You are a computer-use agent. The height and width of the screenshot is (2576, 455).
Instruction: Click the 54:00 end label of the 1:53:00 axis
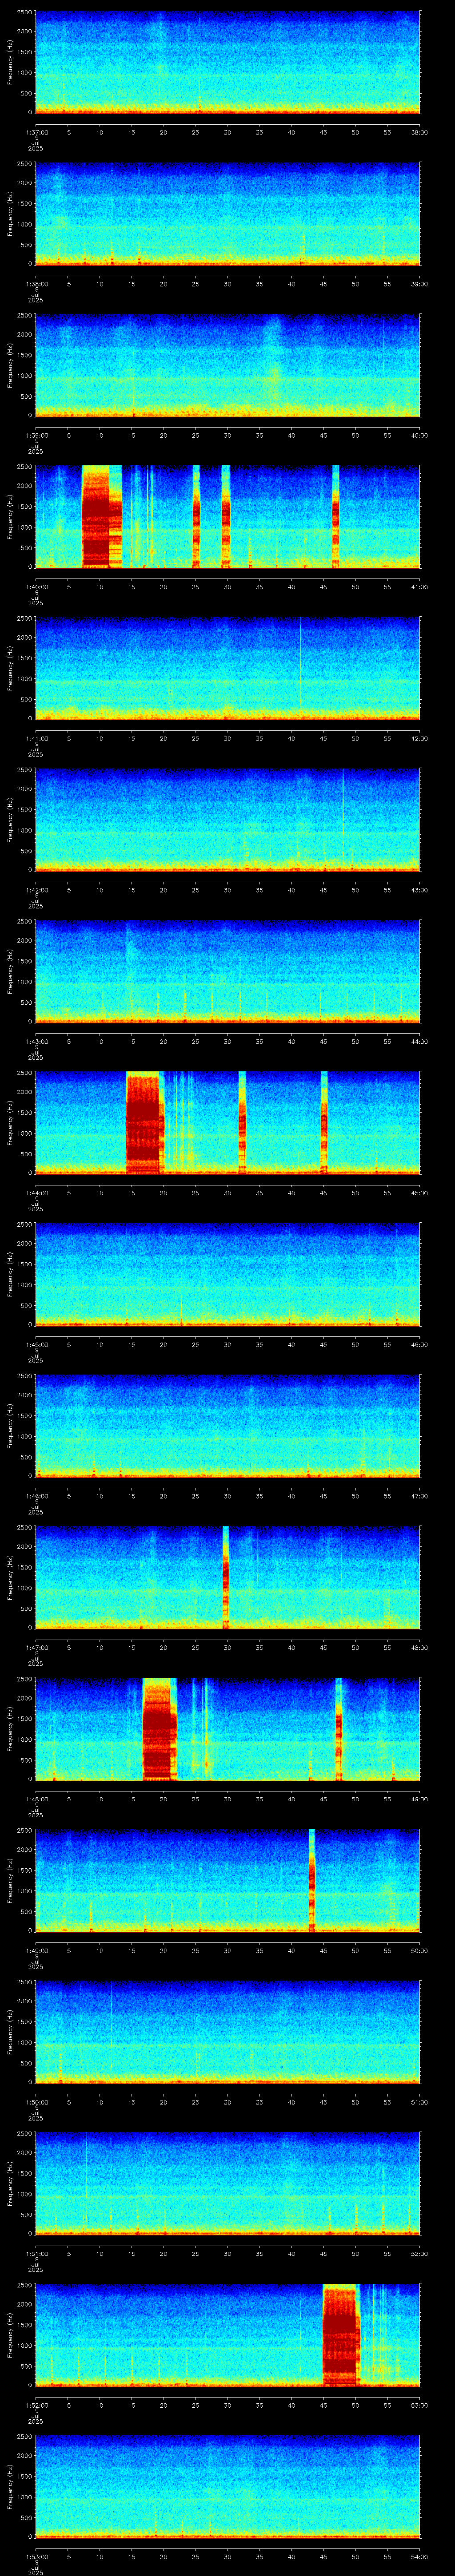pos(420,2556)
